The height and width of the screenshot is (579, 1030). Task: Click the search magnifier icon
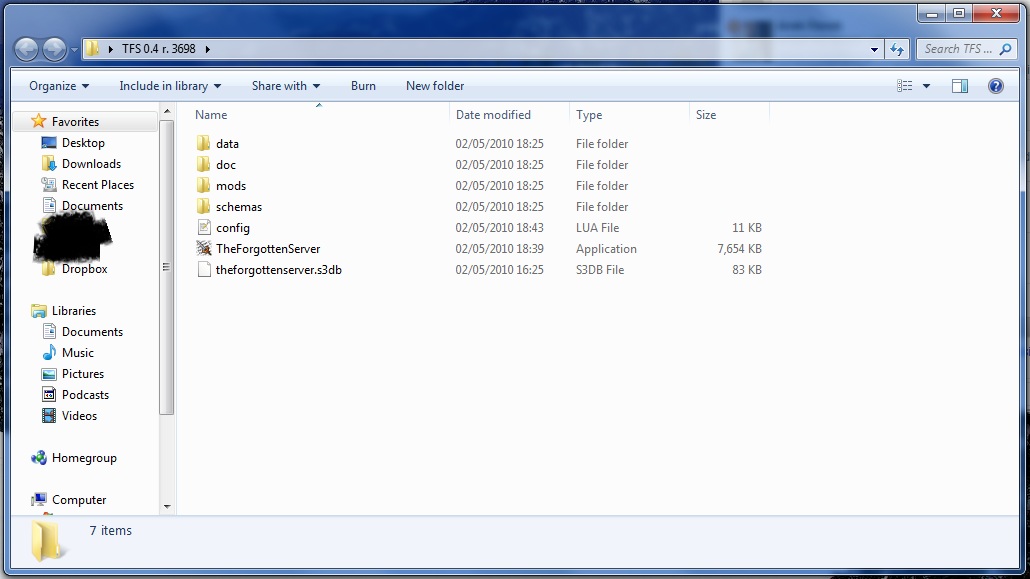(1006, 49)
